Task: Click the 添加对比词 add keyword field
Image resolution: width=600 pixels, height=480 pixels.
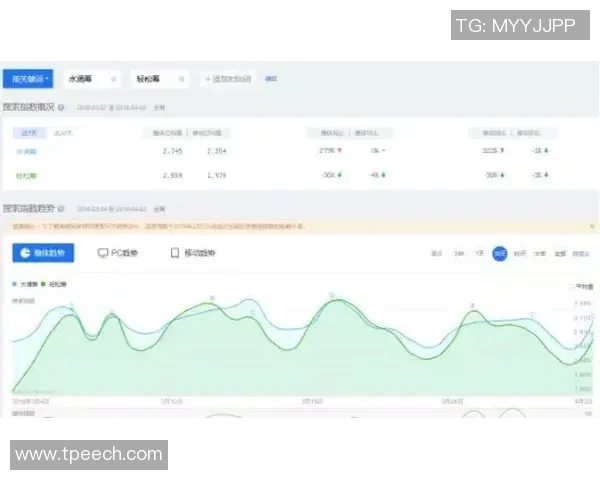Action: click(x=229, y=78)
